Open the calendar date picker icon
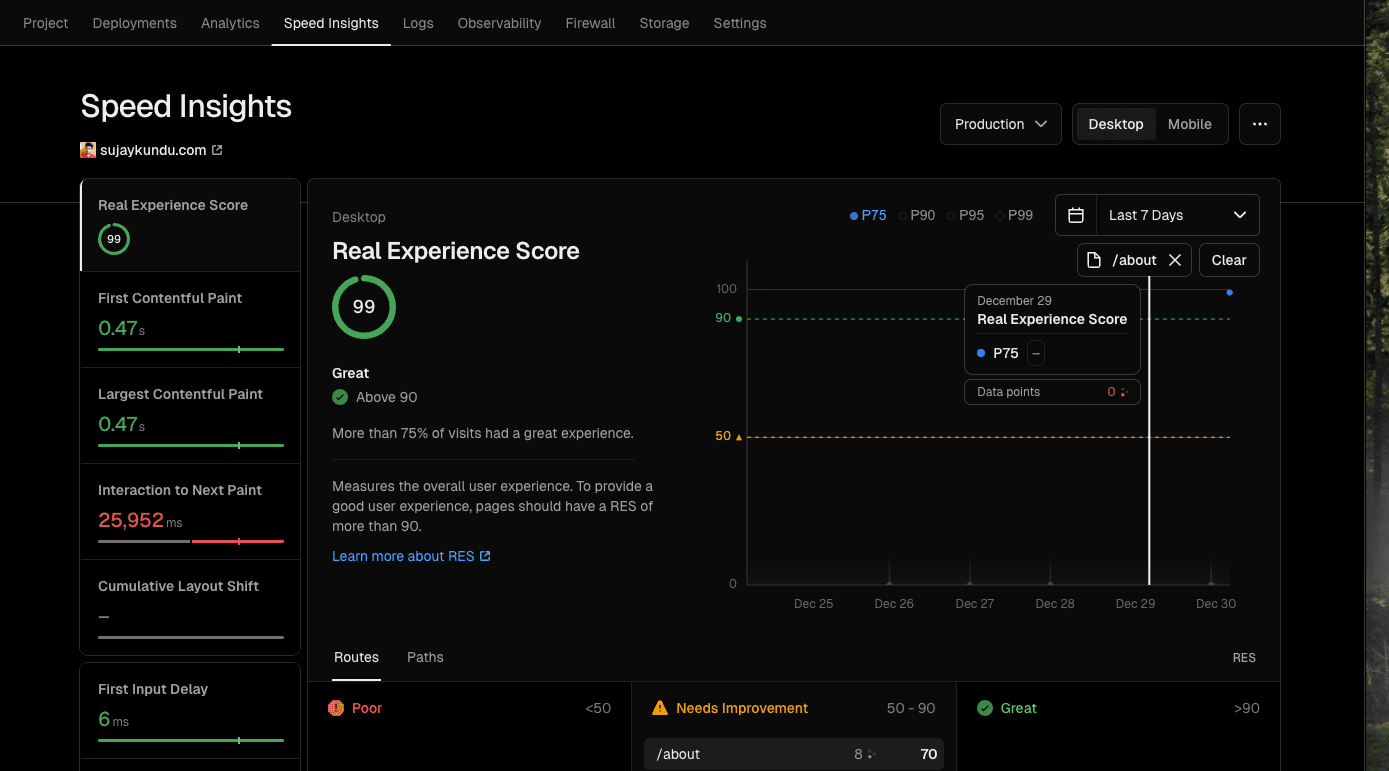The image size is (1389, 771). tap(1076, 215)
